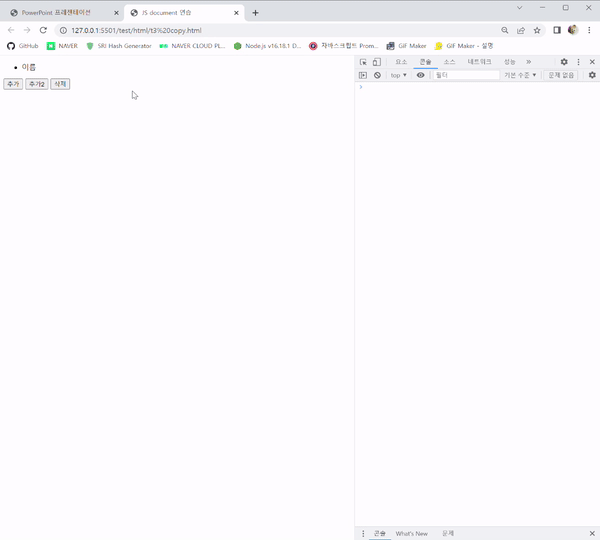Switch to the DevTools 성능 tab
600x540 pixels.
(509, 62)
